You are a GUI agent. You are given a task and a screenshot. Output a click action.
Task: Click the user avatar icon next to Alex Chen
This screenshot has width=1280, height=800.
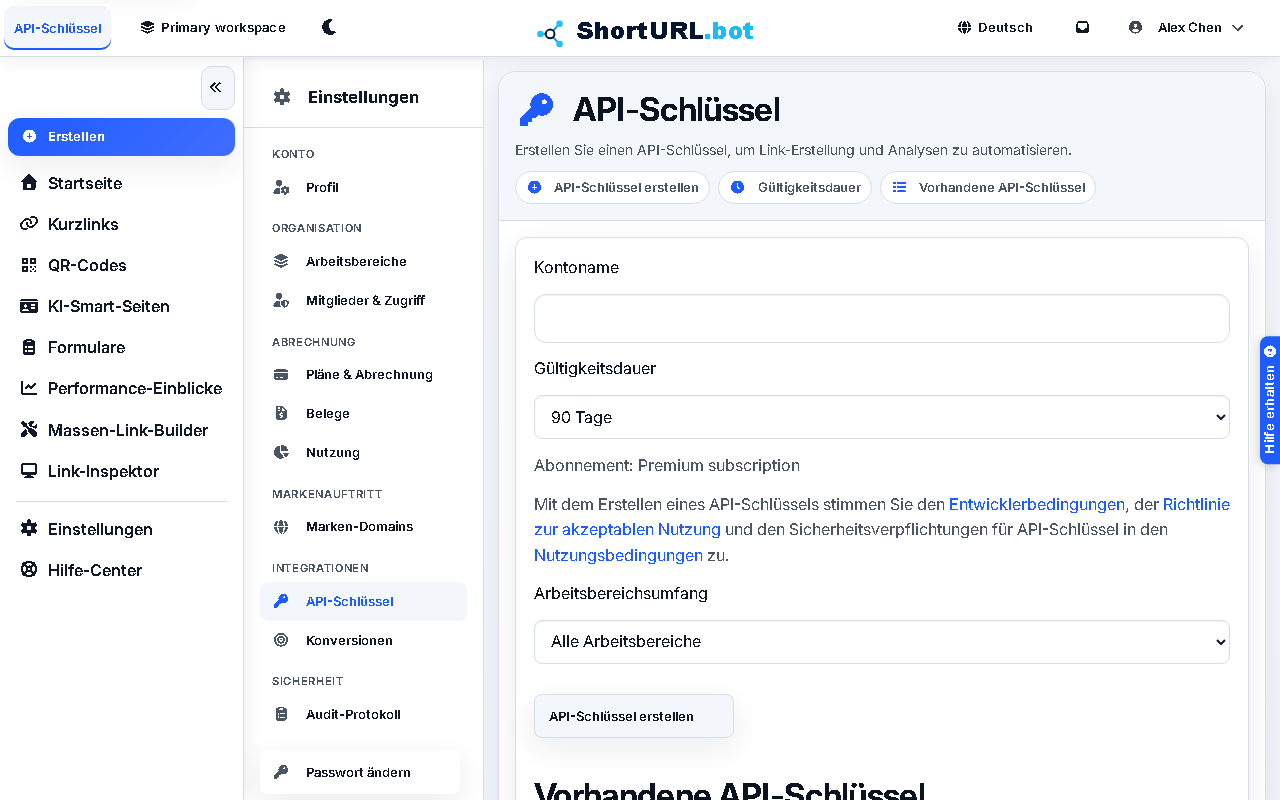1135,28
